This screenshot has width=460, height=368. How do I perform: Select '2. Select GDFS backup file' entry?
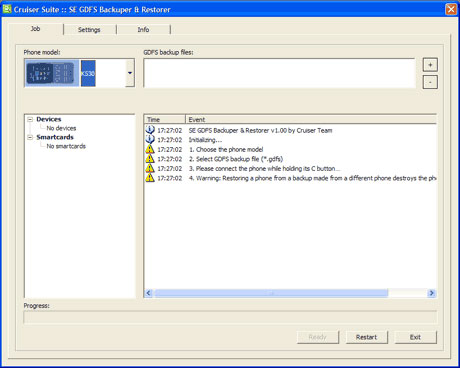point(236,159)
